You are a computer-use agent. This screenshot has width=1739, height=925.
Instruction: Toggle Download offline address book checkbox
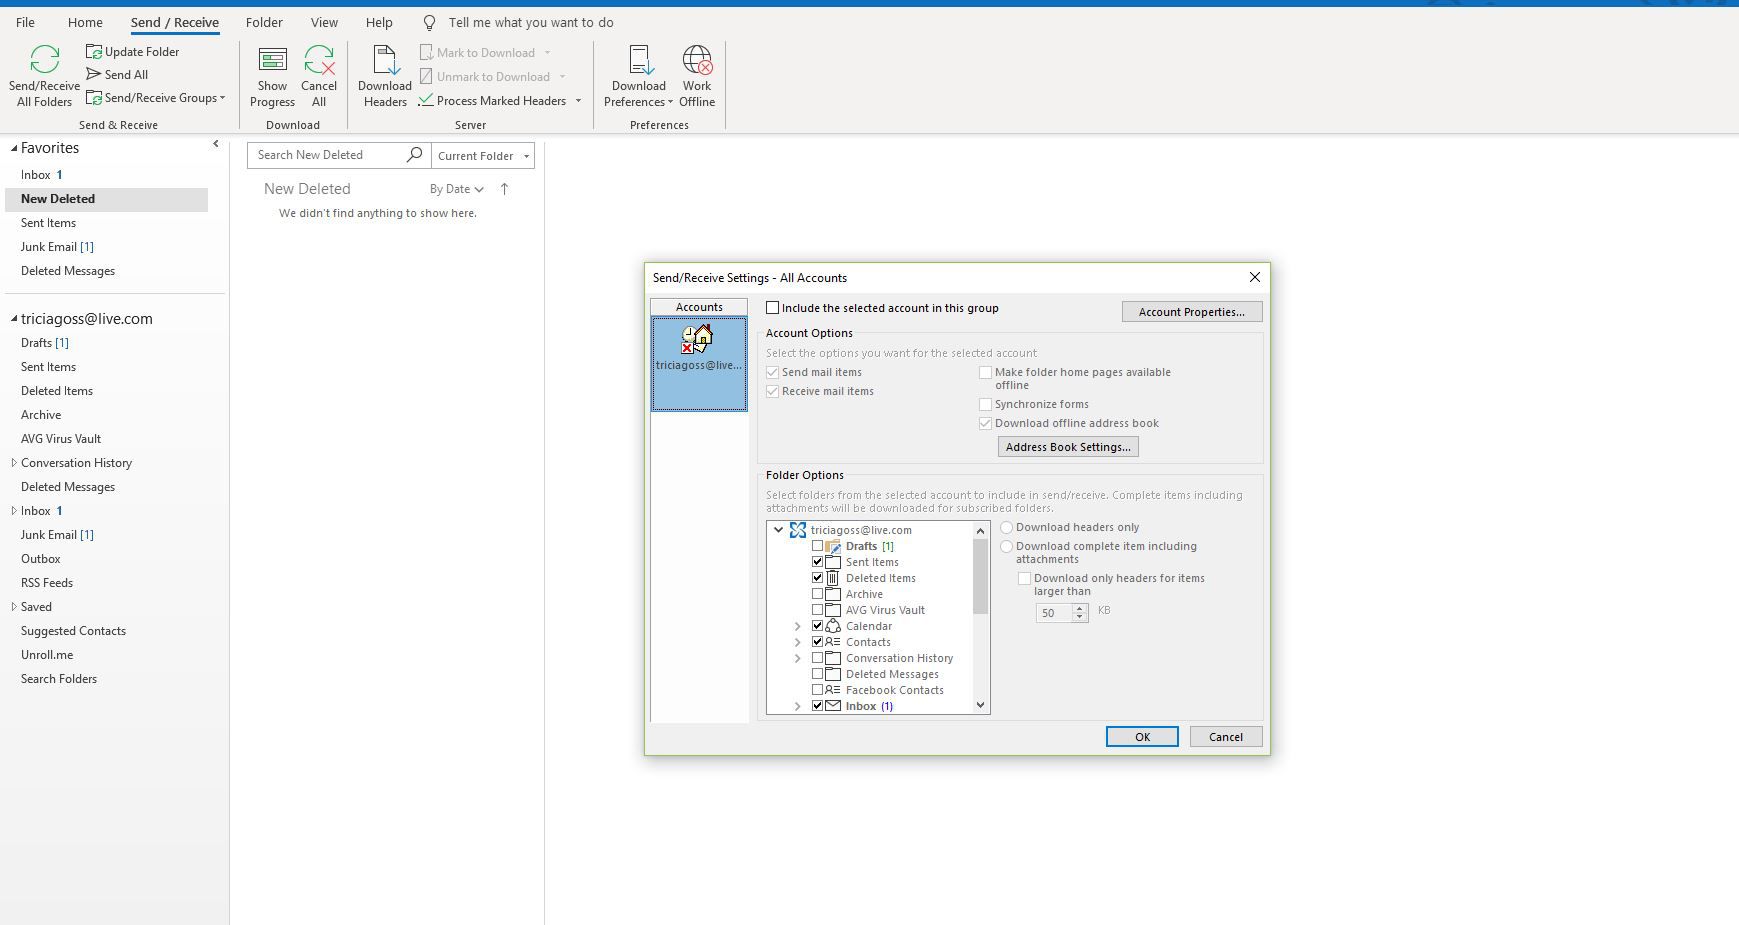(x=985, y=423)
